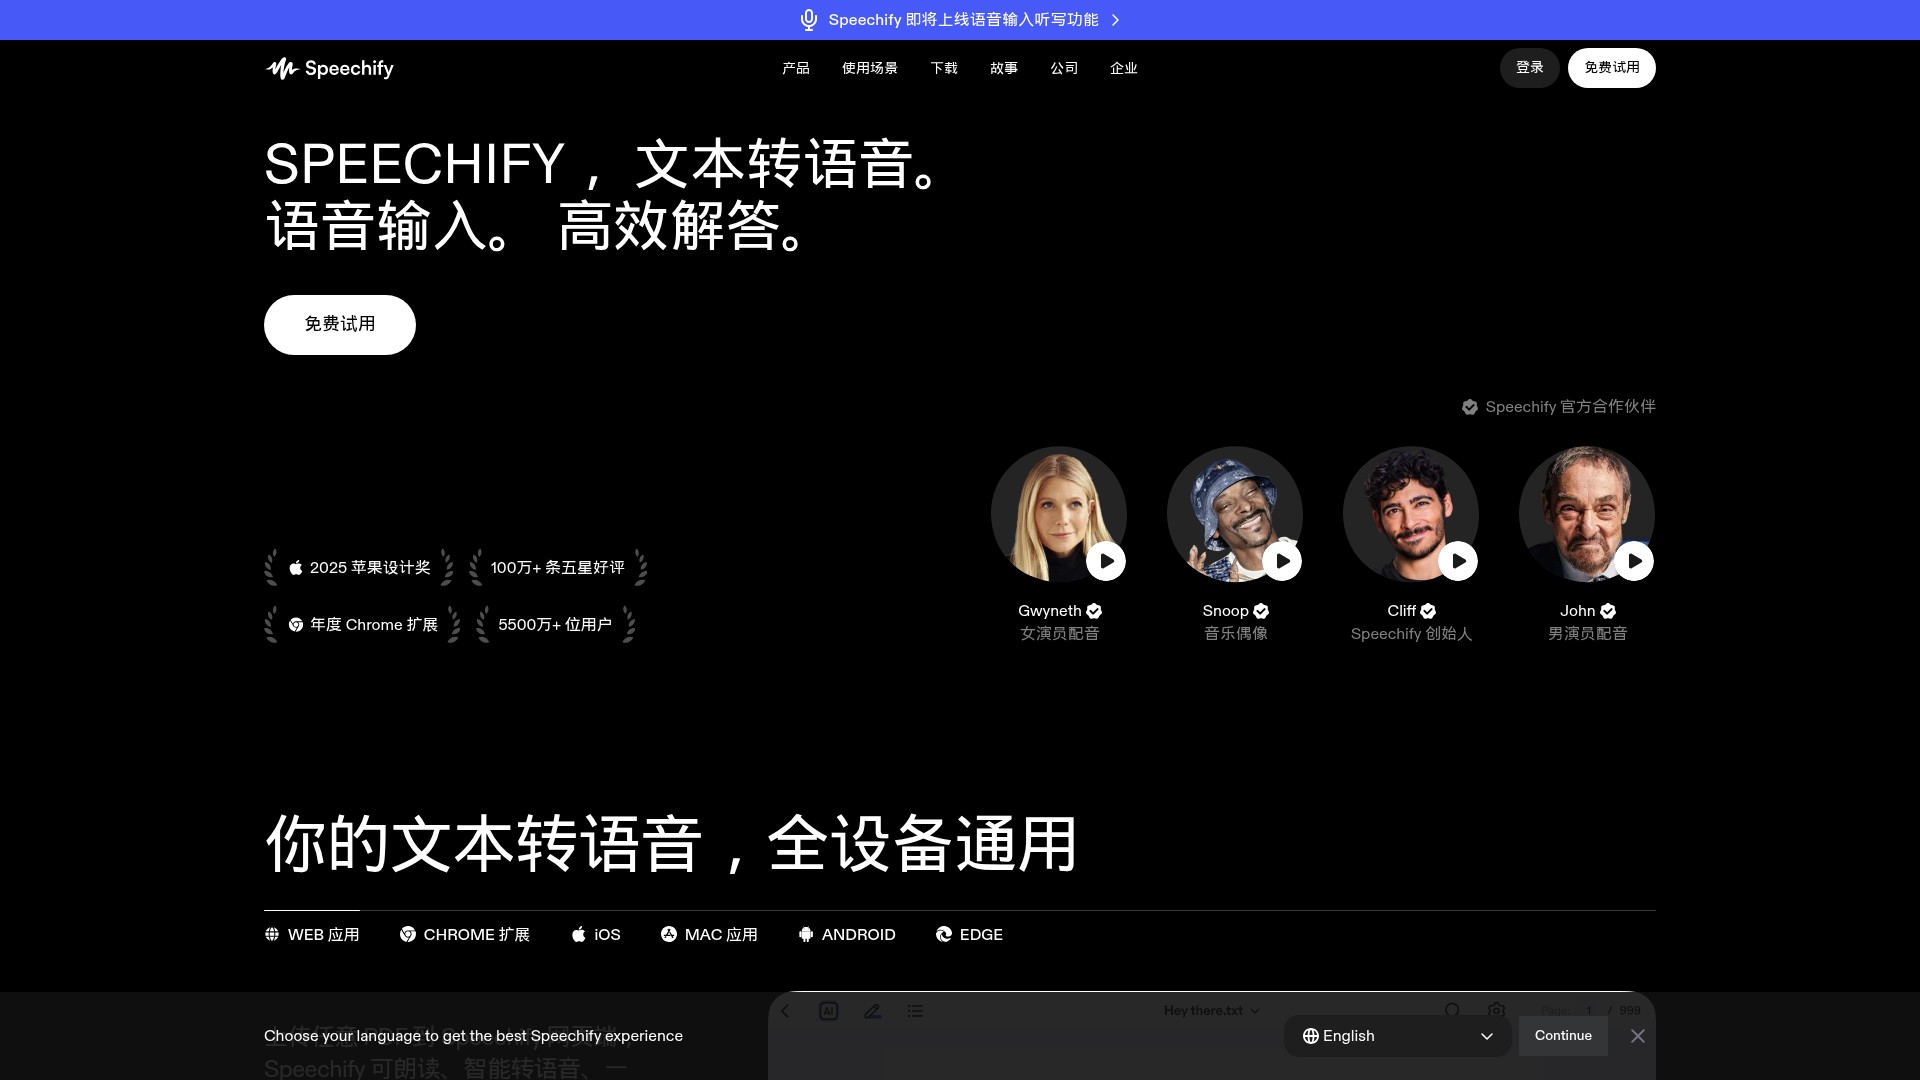Open the 产品 menu in navigation
1920x1080 pixels.
[x=795, y=68]
